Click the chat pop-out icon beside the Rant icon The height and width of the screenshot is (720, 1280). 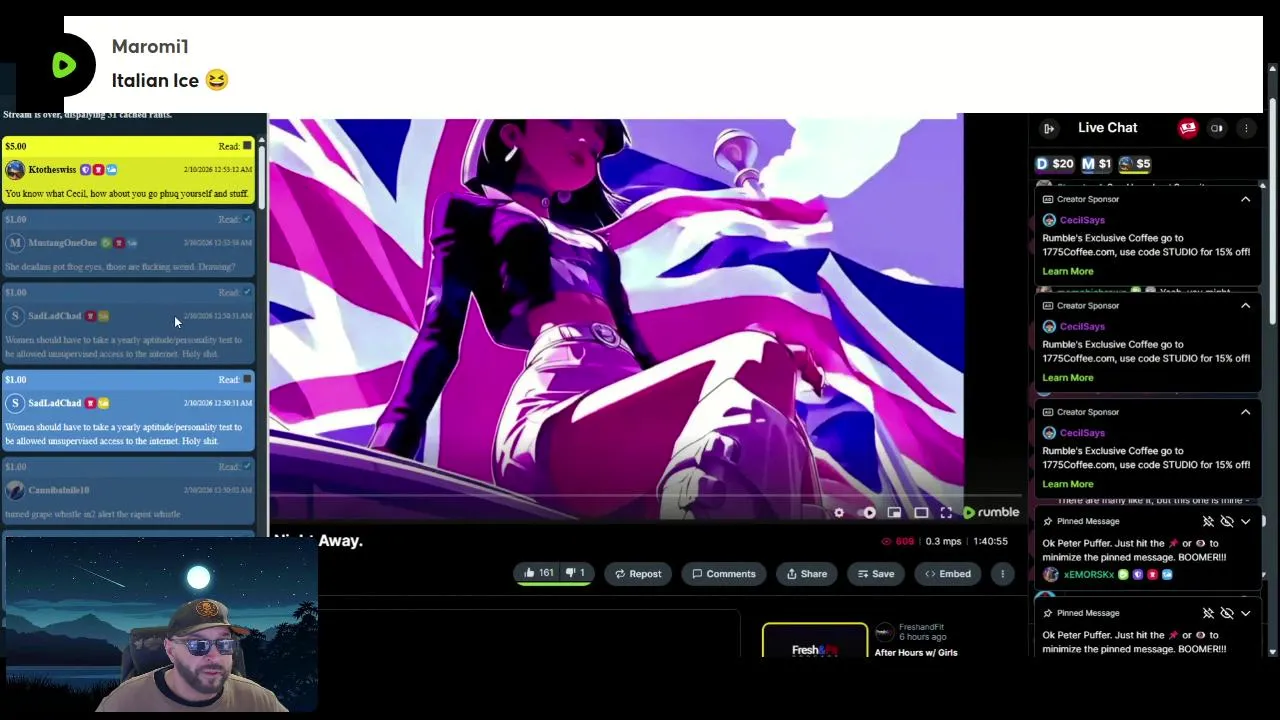click(x=1217, y=128)
